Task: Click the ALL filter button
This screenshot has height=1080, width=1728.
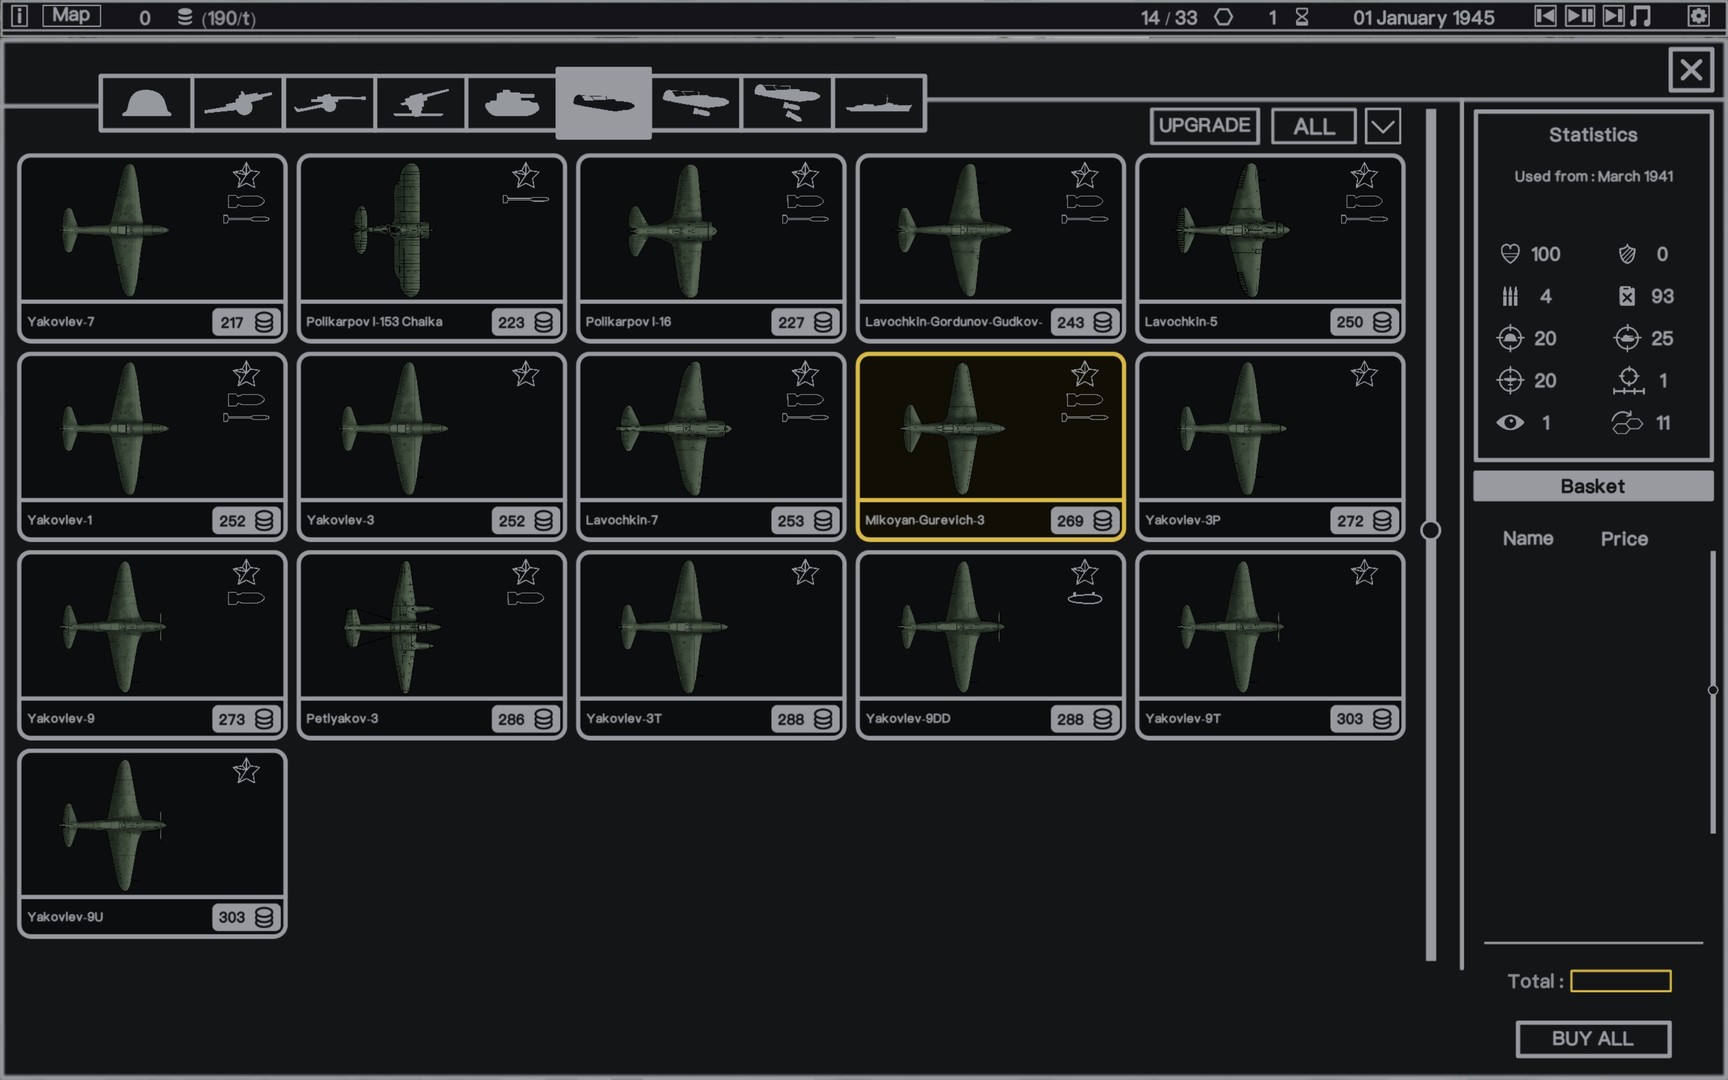Action: 1313,127
